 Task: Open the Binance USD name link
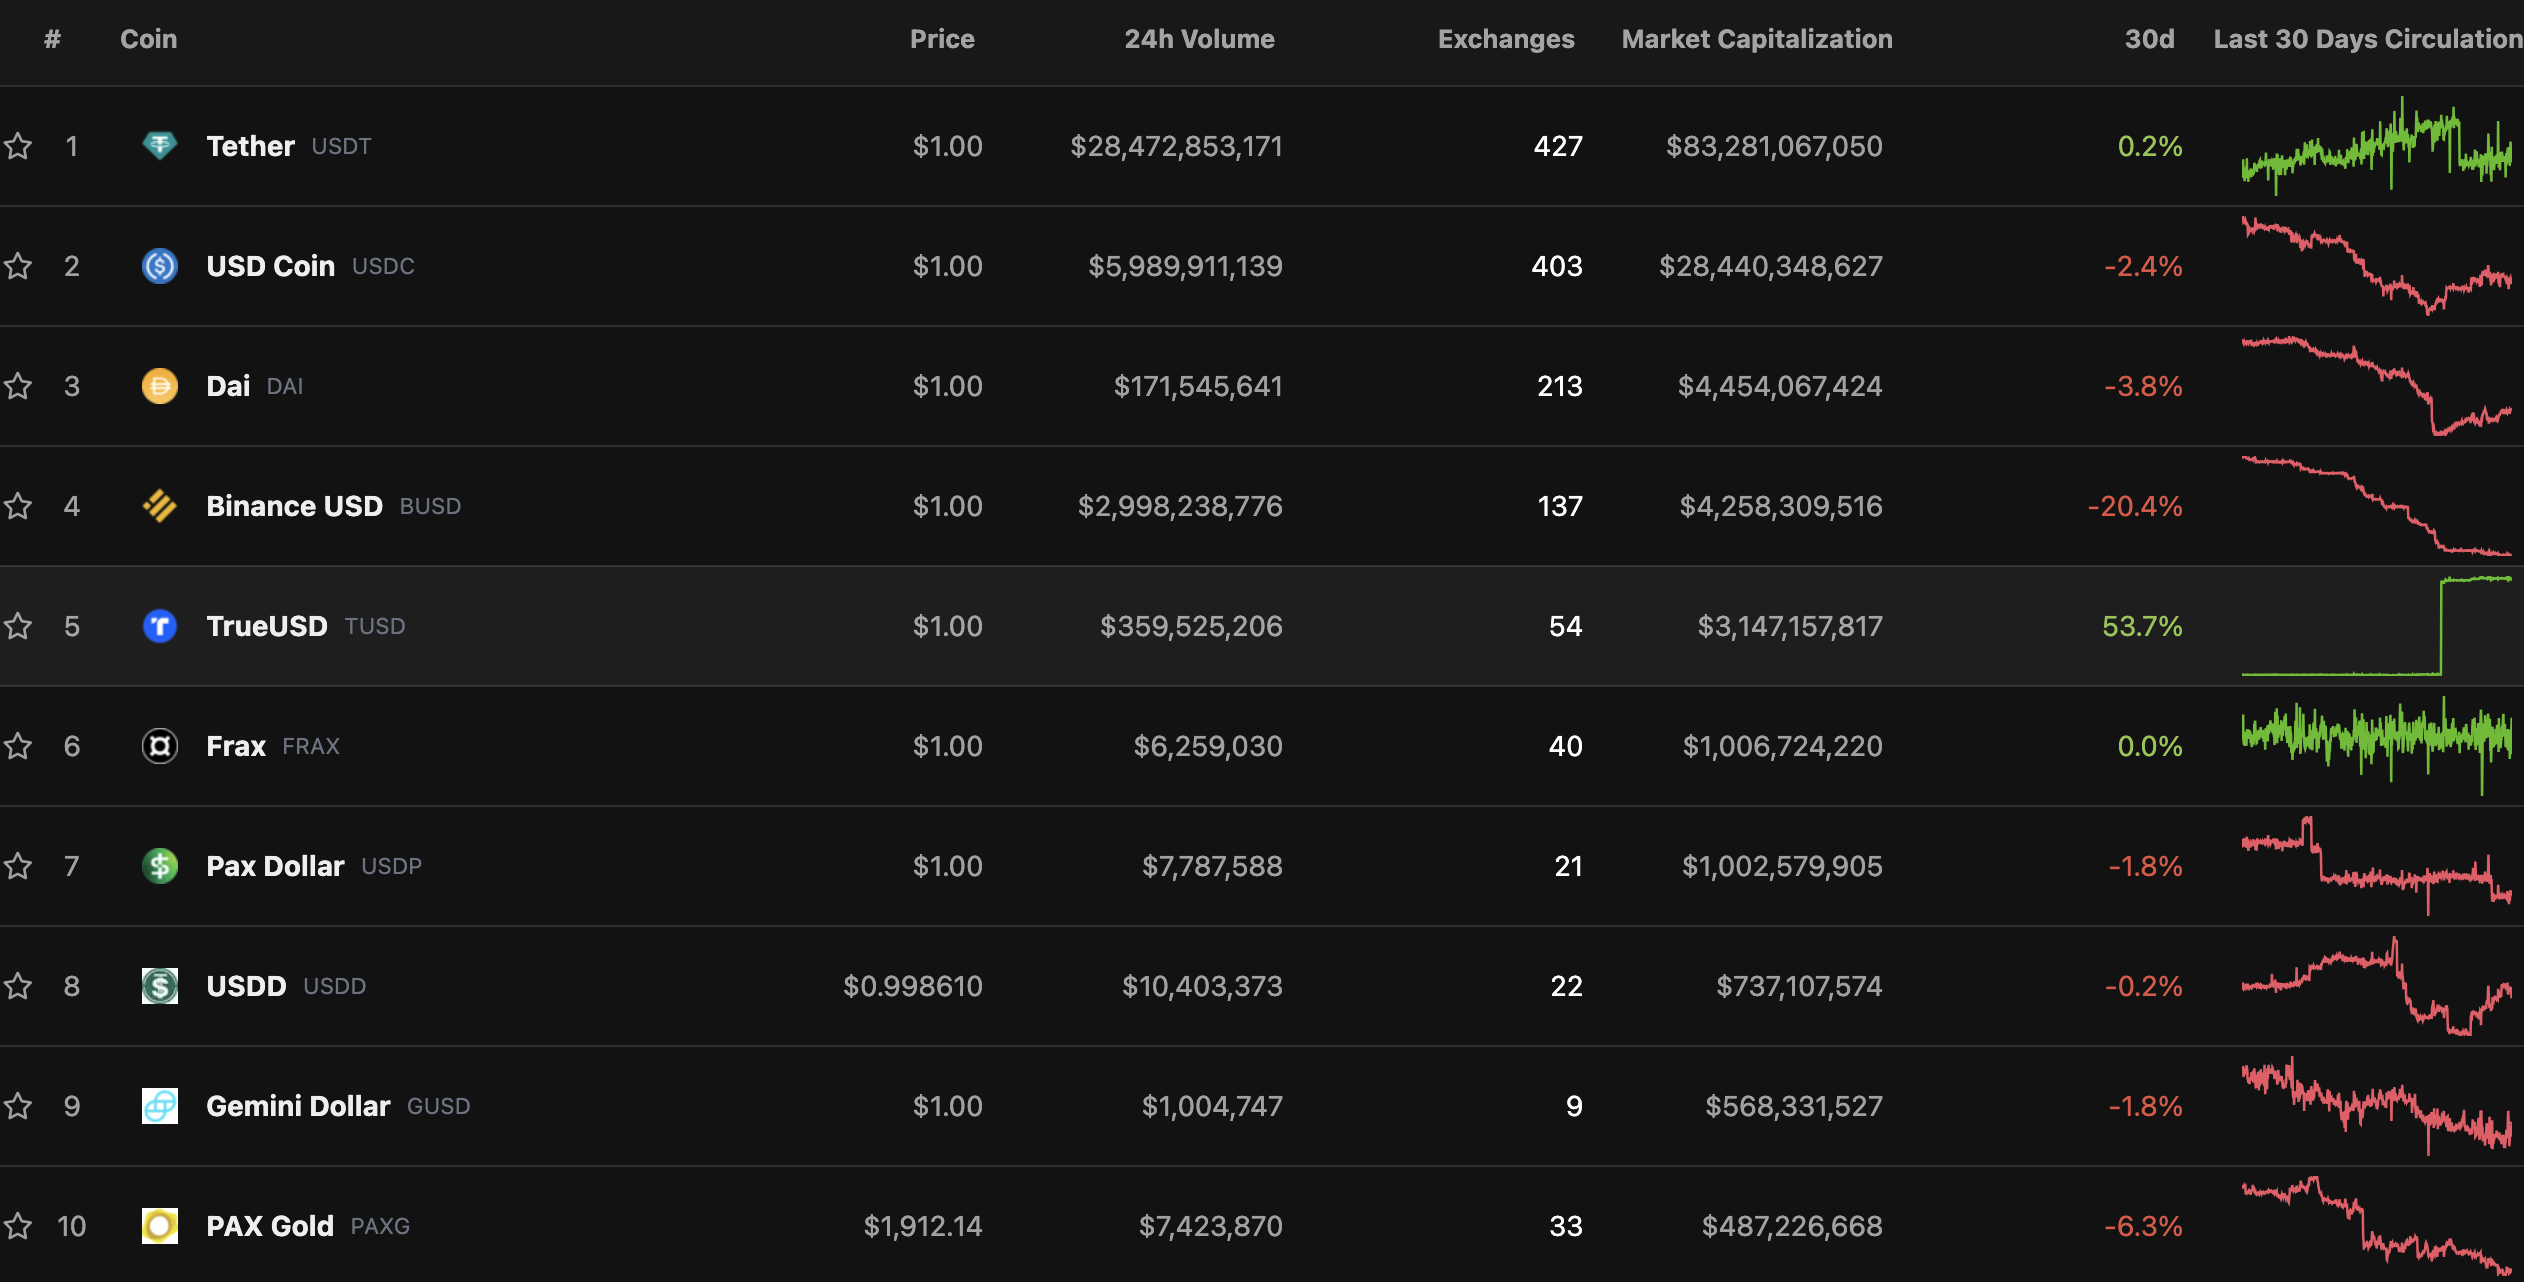click(x=294, y=506)
